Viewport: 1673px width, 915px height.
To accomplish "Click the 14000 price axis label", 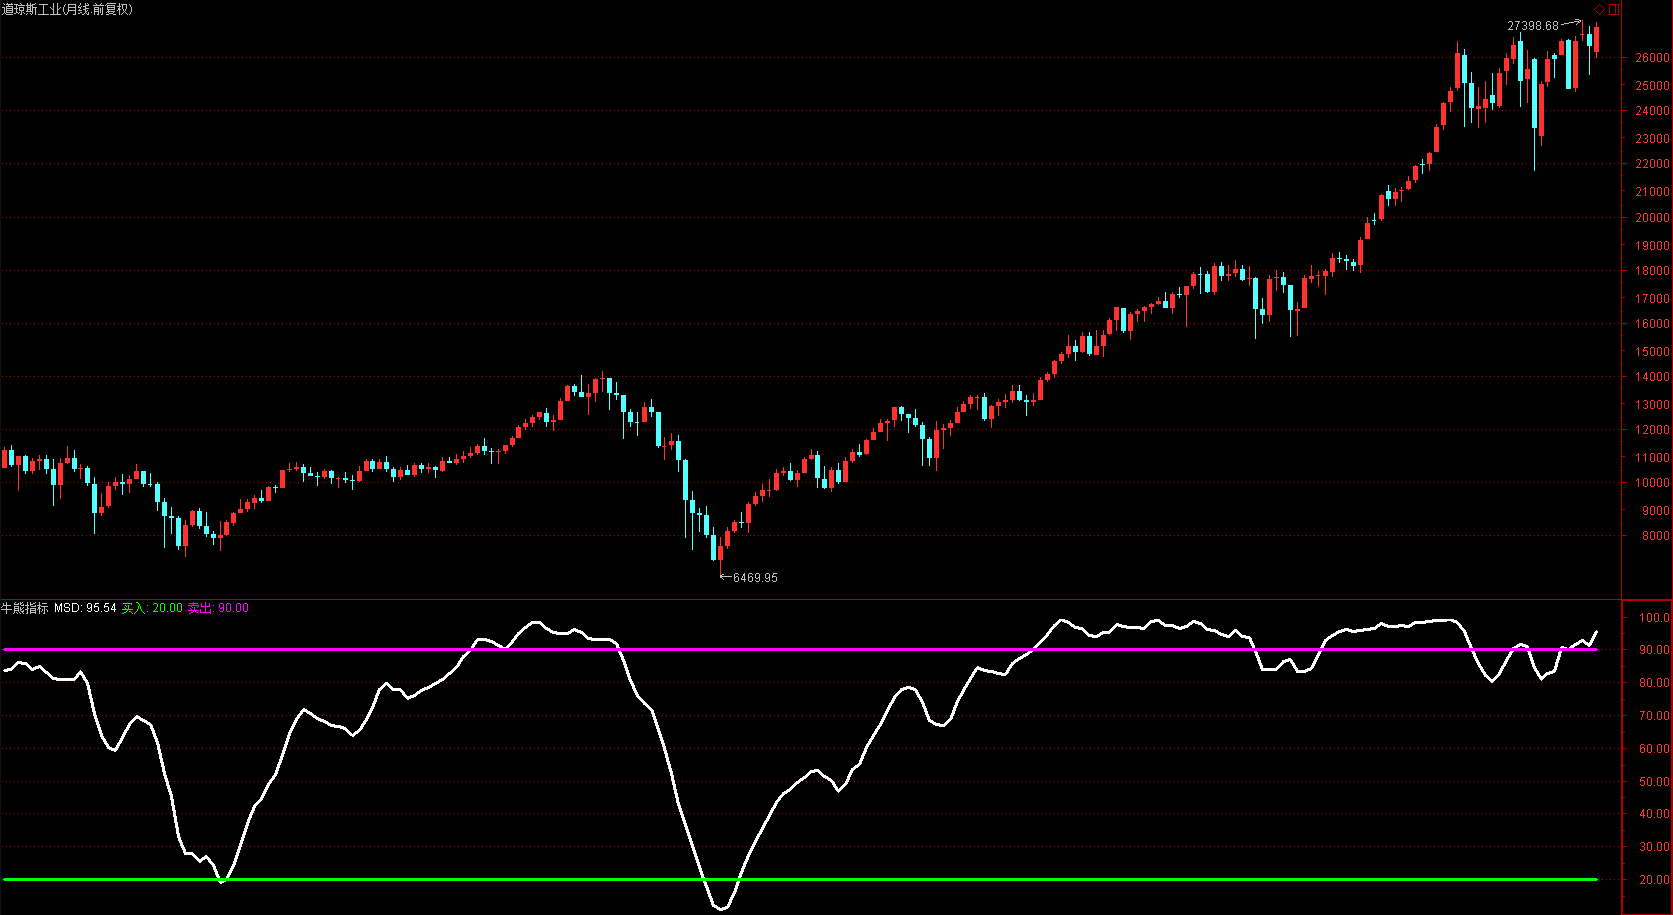I will point(1652,377).
